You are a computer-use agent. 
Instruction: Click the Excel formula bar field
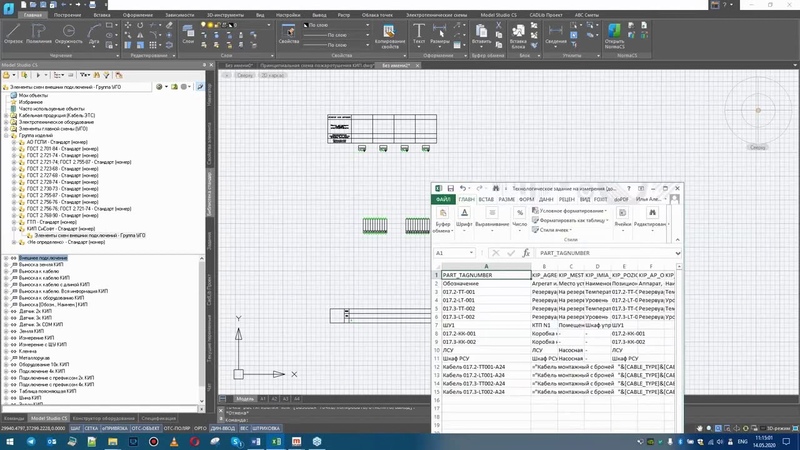click(x=606, y=253)
